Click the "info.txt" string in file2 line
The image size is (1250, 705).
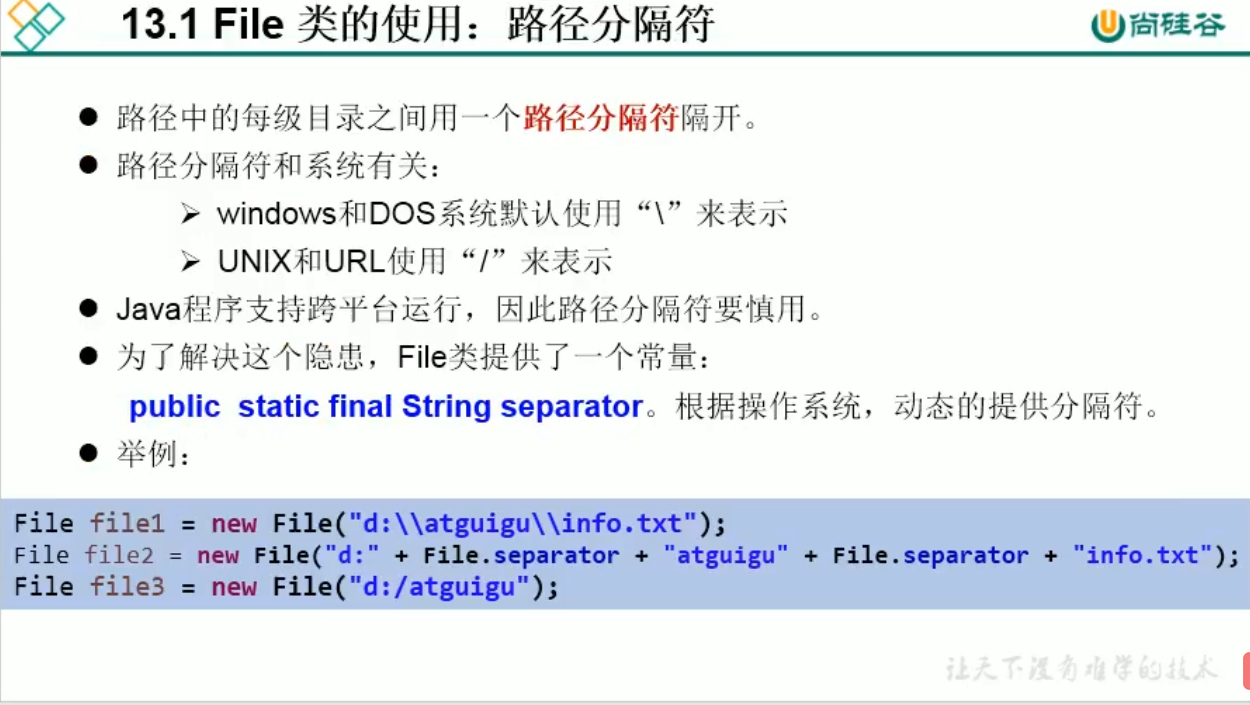point(1142,555)
